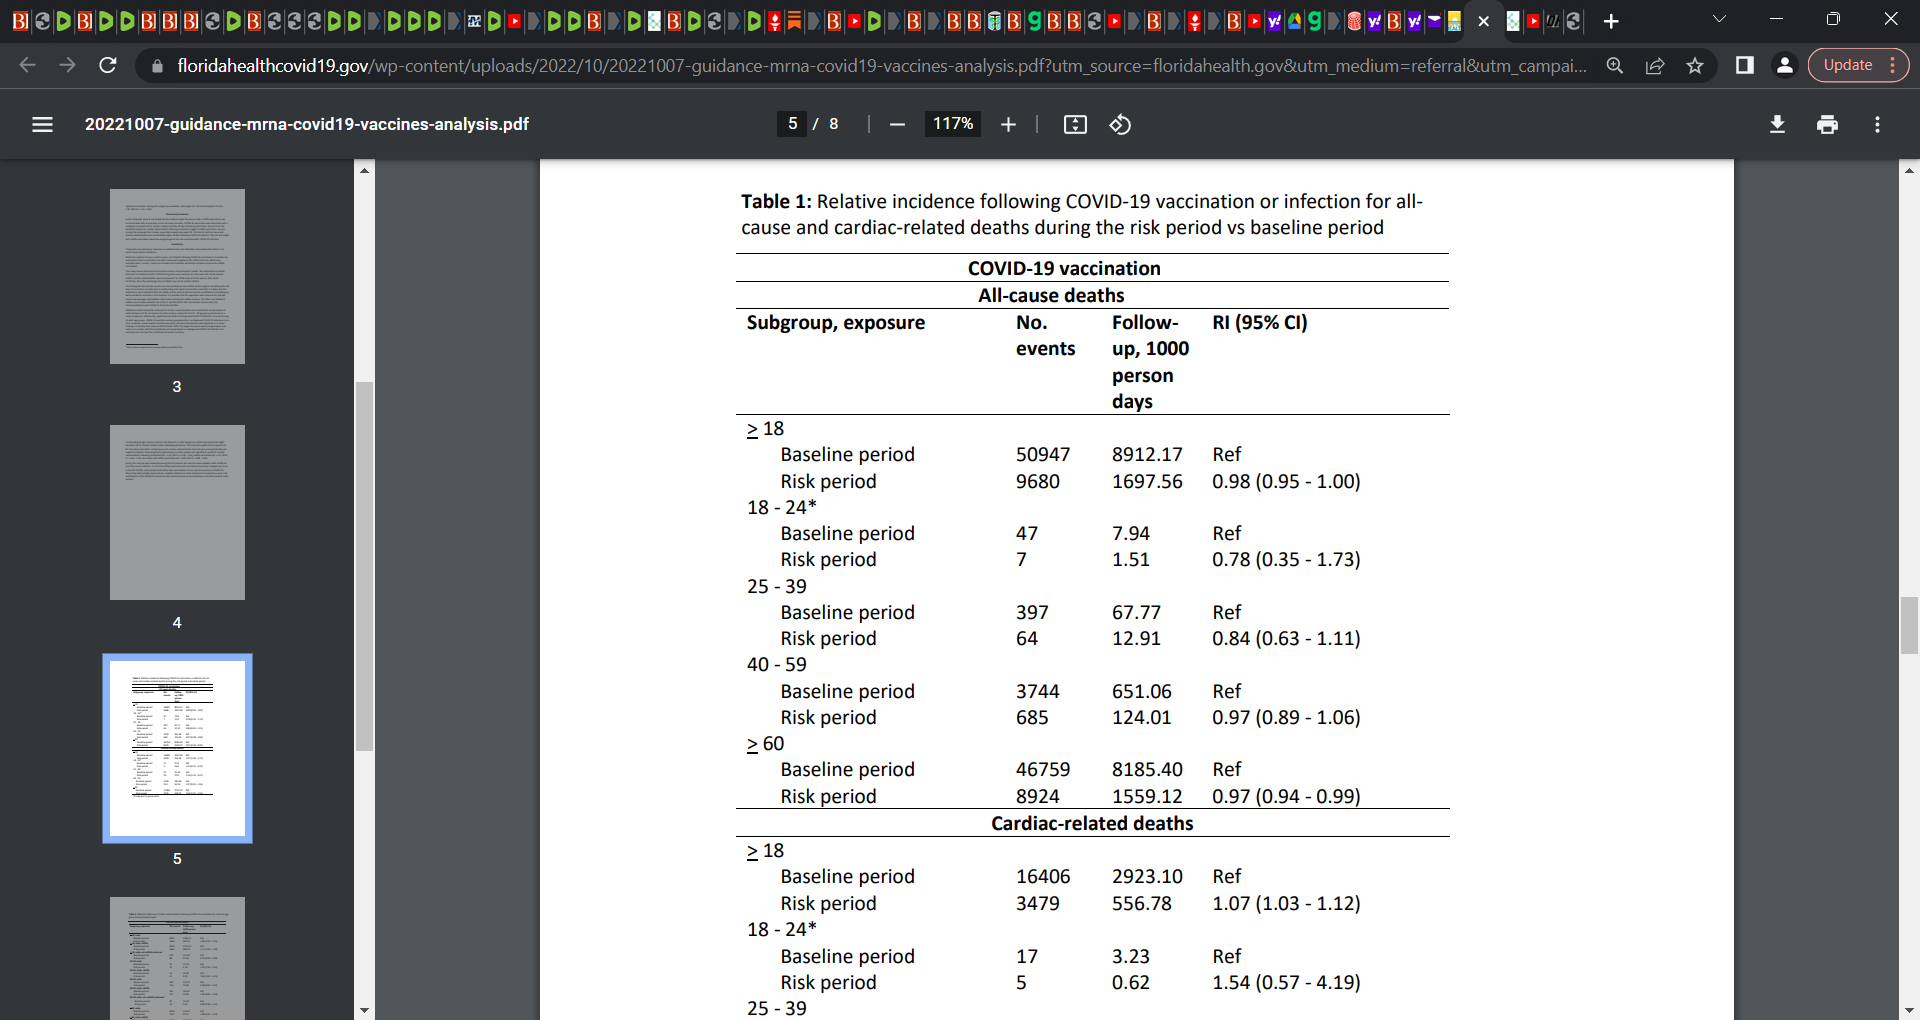Click the PDF file name title
The height and width of the screenshot is (1020, 1920).
(307, 124)
